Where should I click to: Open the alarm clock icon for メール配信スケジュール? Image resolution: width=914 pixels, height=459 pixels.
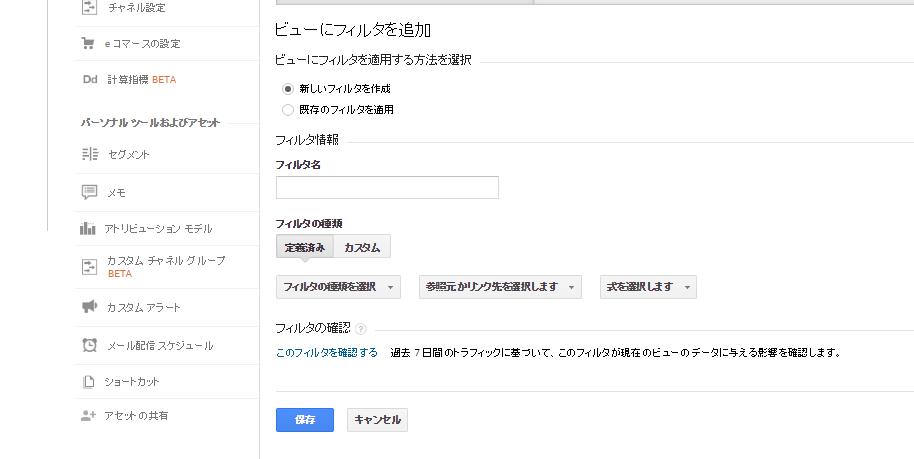[x=89, y=345]
